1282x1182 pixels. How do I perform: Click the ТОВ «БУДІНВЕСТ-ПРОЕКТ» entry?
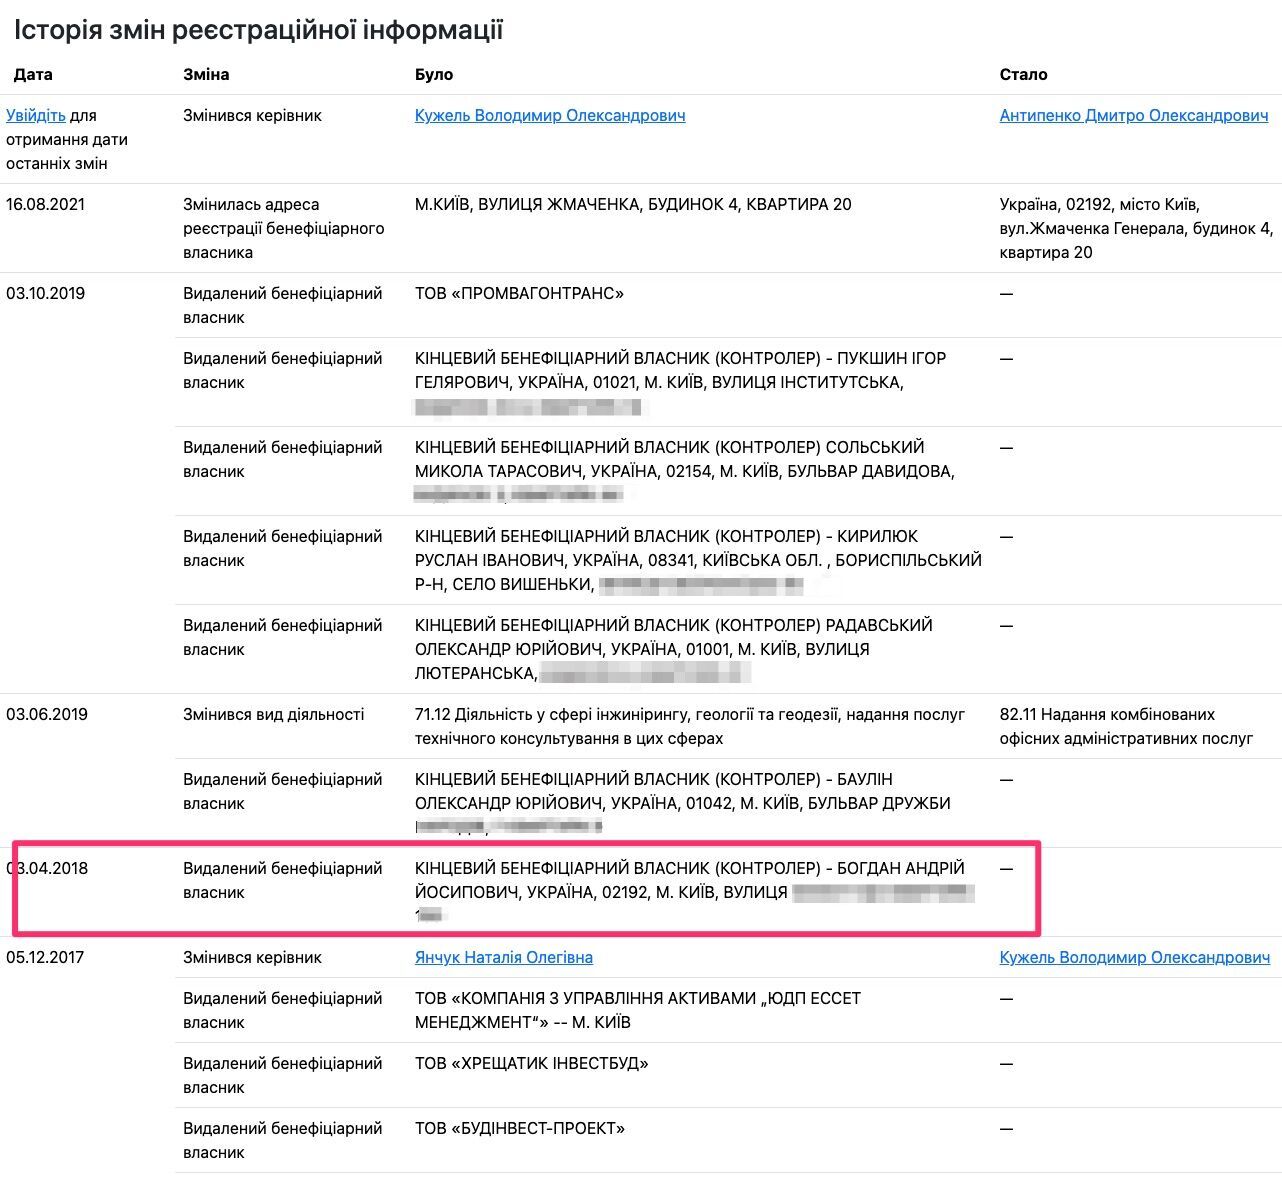520,1129
